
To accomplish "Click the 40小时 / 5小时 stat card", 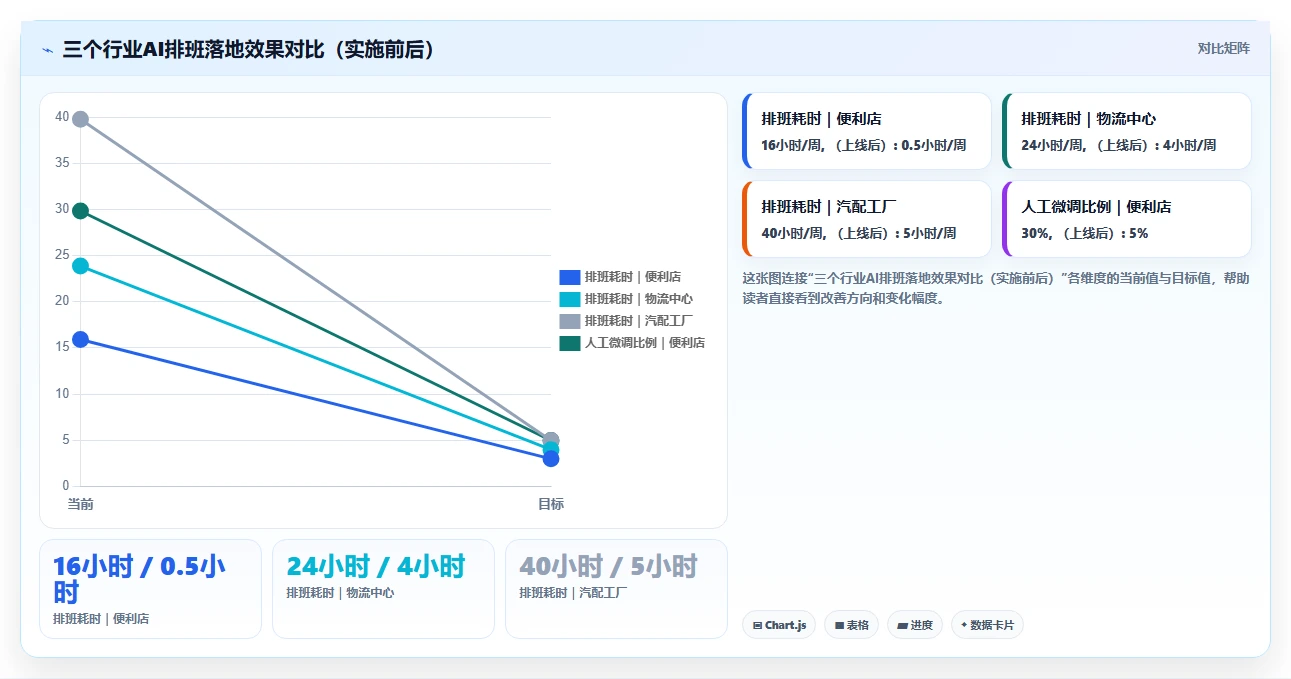I will [x=616, y=589].
